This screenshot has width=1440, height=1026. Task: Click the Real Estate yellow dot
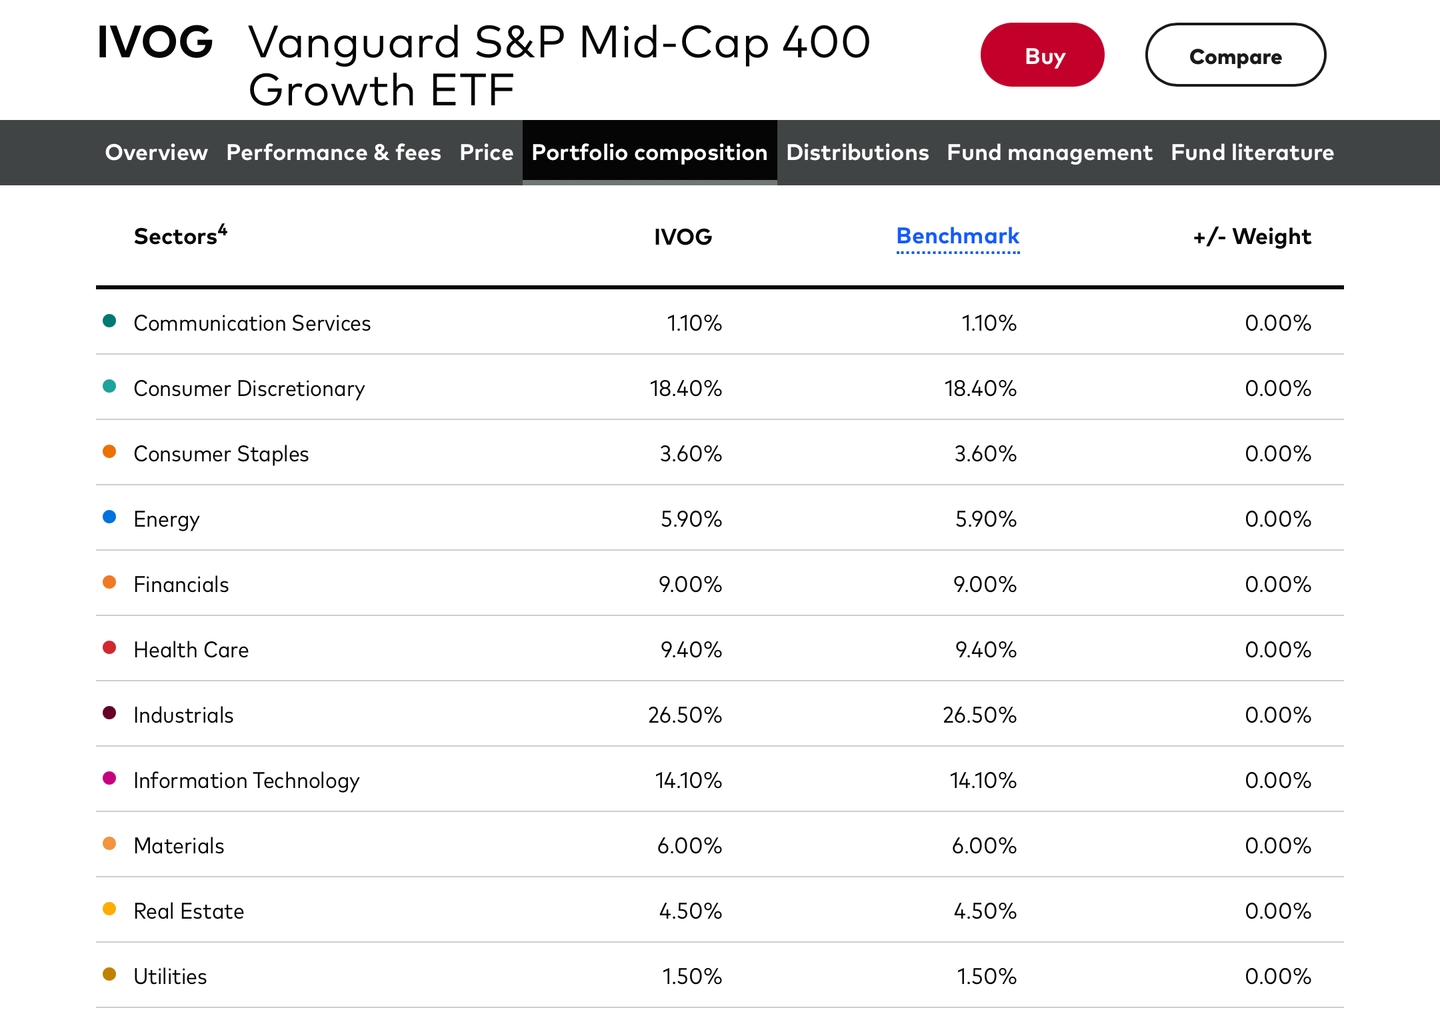pos(110,909)
